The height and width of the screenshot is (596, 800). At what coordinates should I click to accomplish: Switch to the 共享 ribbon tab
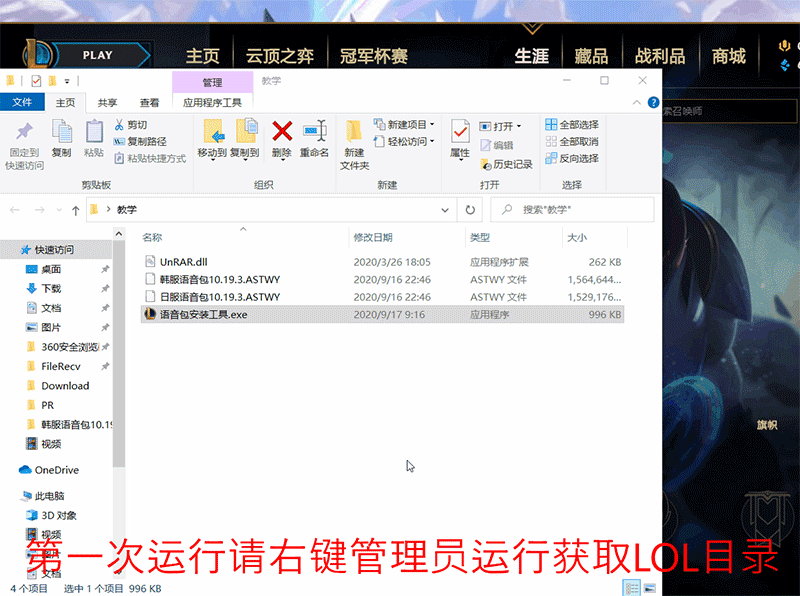click(107, 103)
